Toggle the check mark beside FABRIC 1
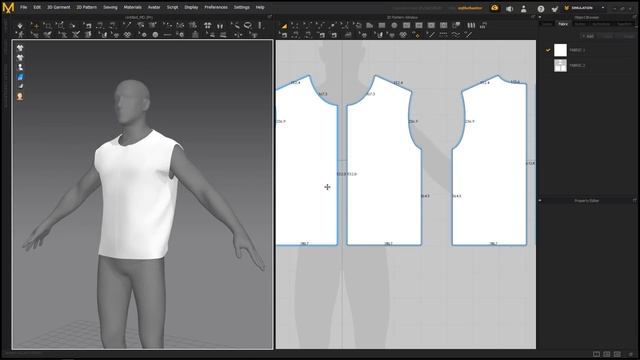This screenshot has width=640, height=360. click(x=548, y=50)
